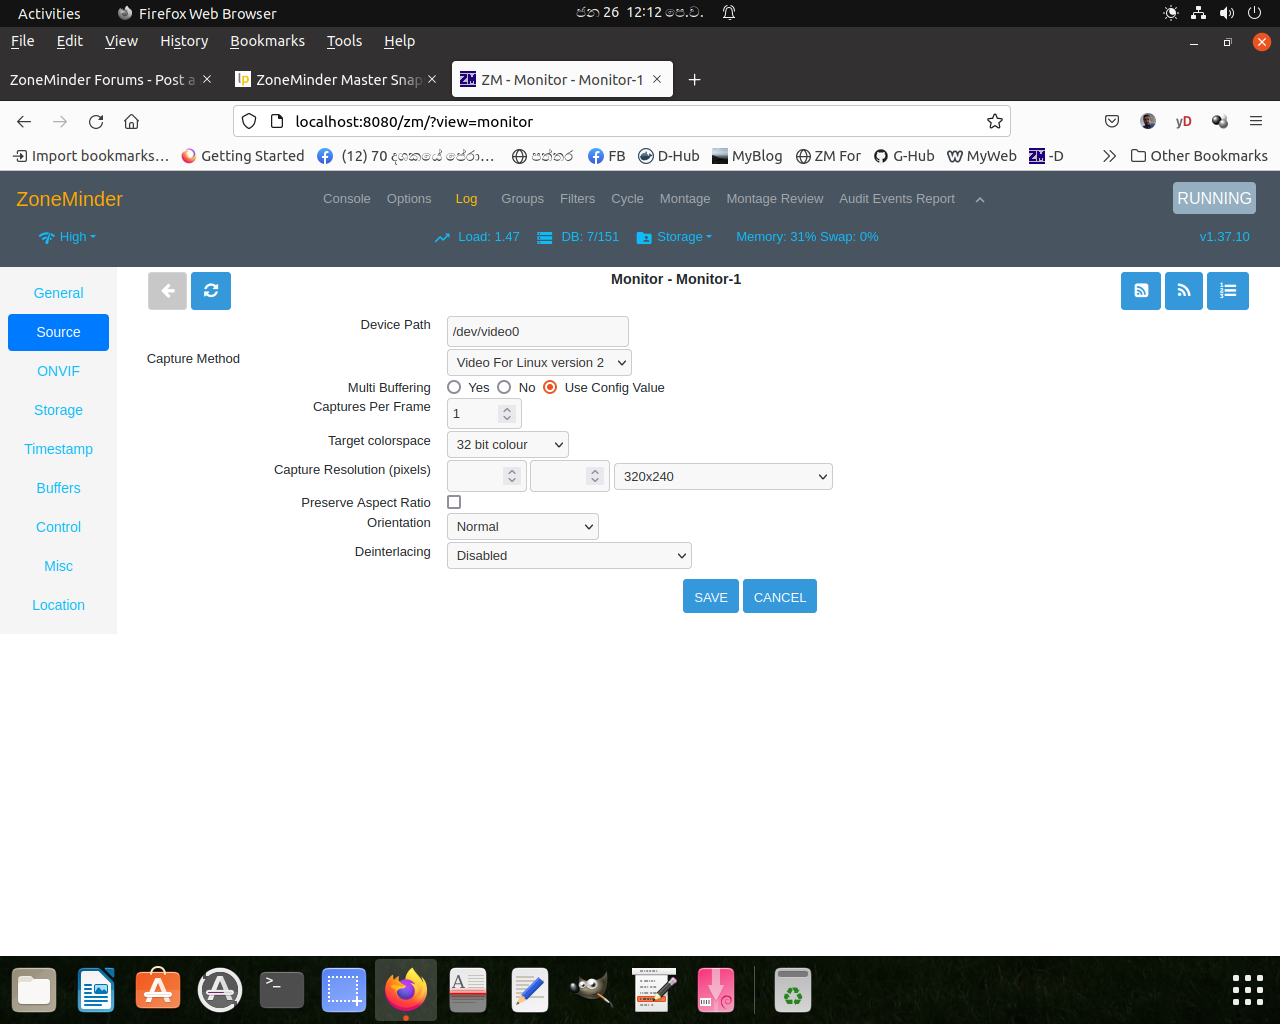Viewport: 1280px width, 1024px height.
Task: Click the Captures Per Frame stepper field
Action: (484, 413)
